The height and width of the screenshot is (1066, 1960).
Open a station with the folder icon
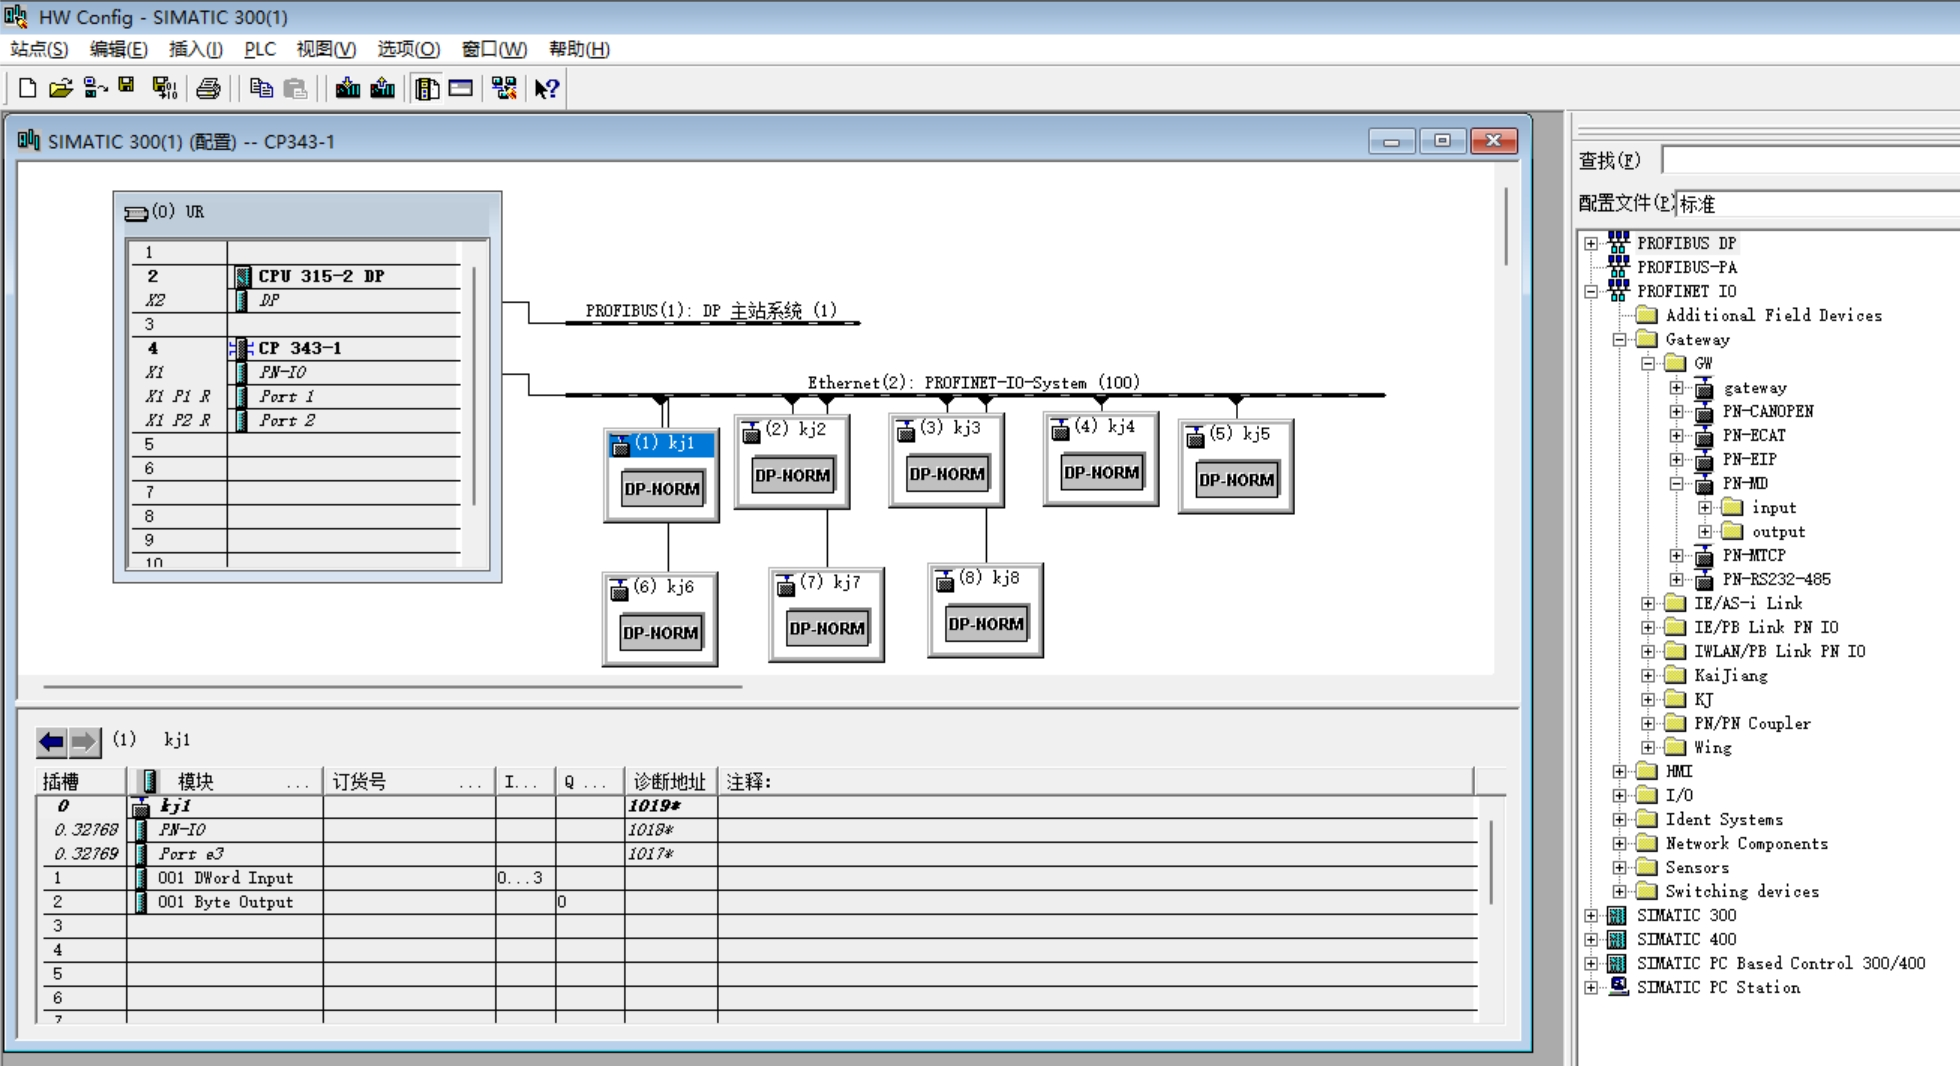pyautogui.click(x=61, y=88)
